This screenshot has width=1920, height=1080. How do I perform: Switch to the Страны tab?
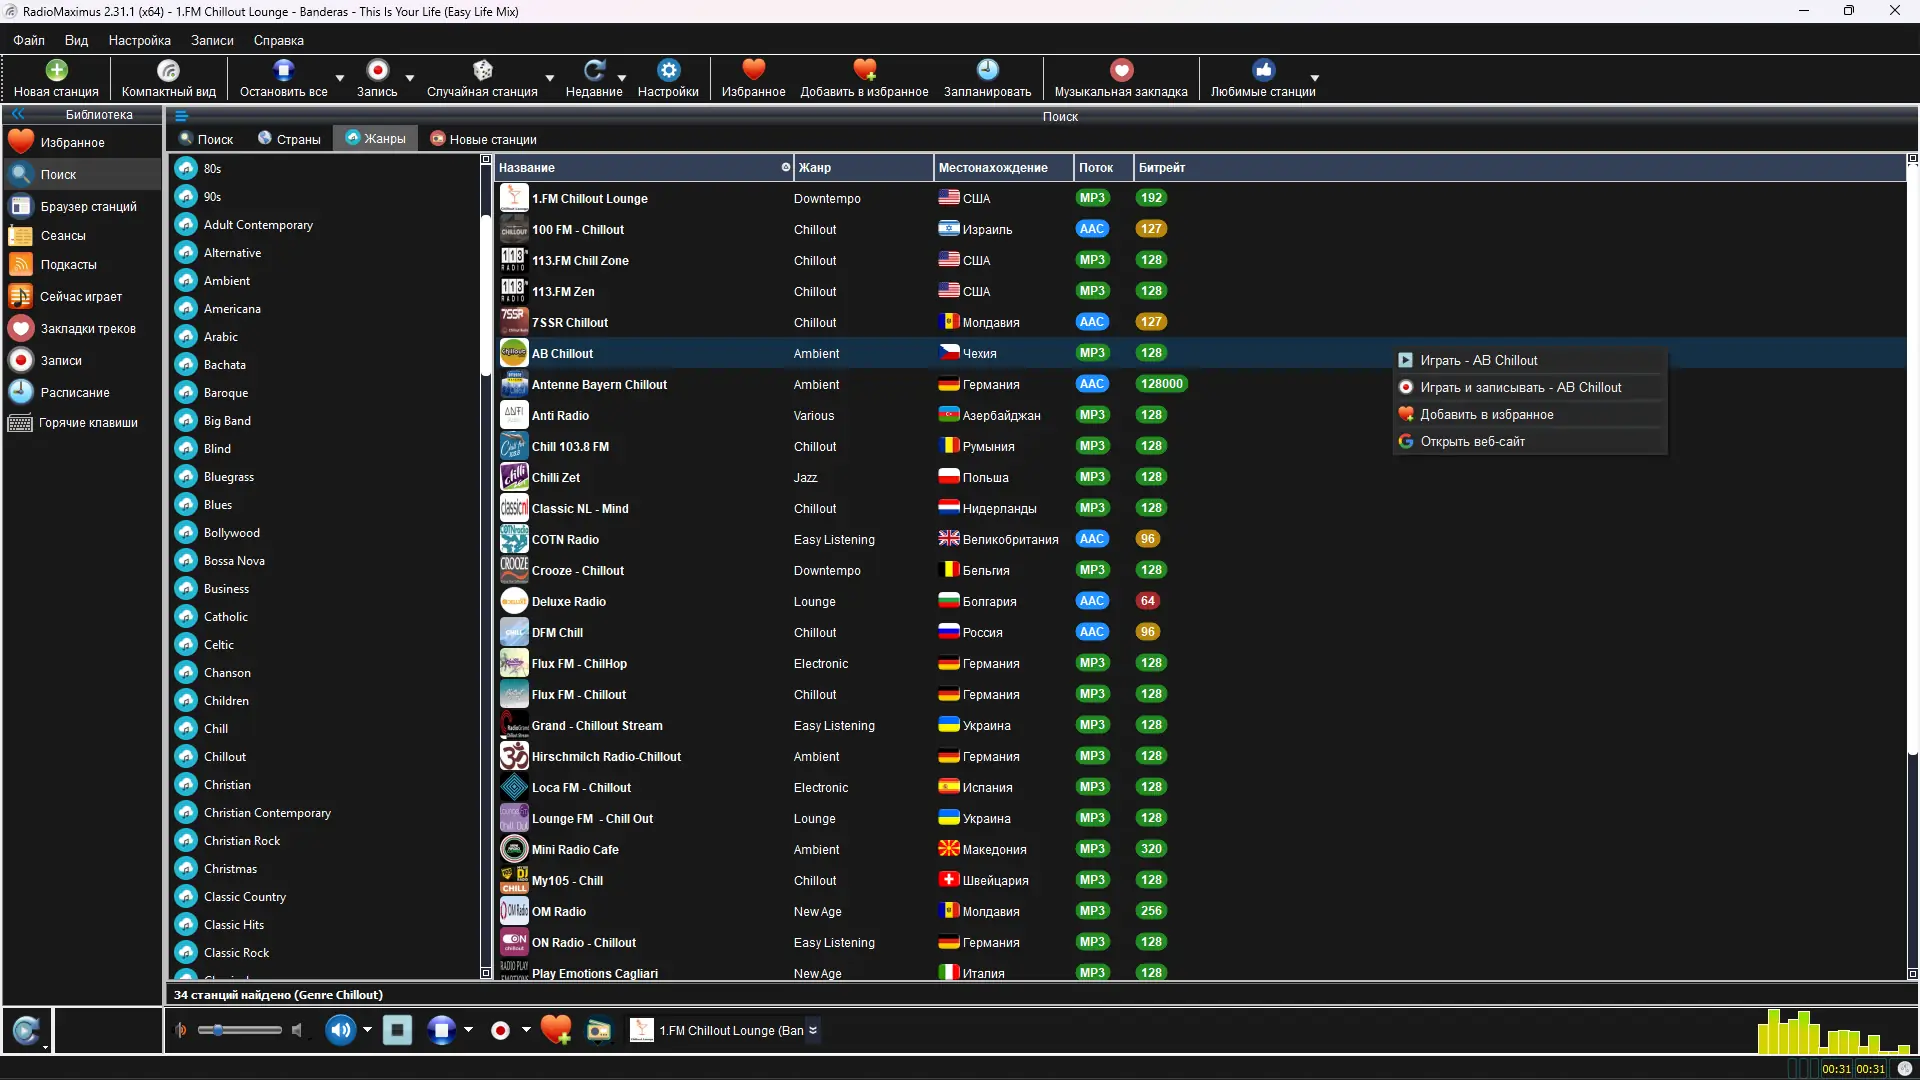[x=290, y=139]
